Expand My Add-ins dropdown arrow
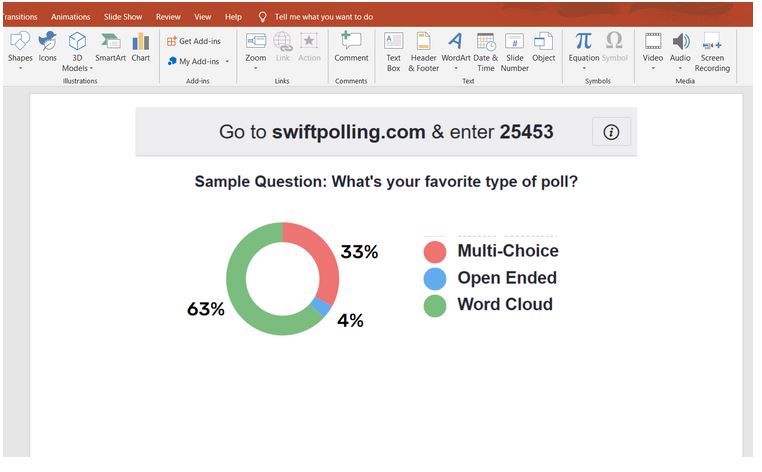Screen dimensions: 762x472 (x=227, y=61)
